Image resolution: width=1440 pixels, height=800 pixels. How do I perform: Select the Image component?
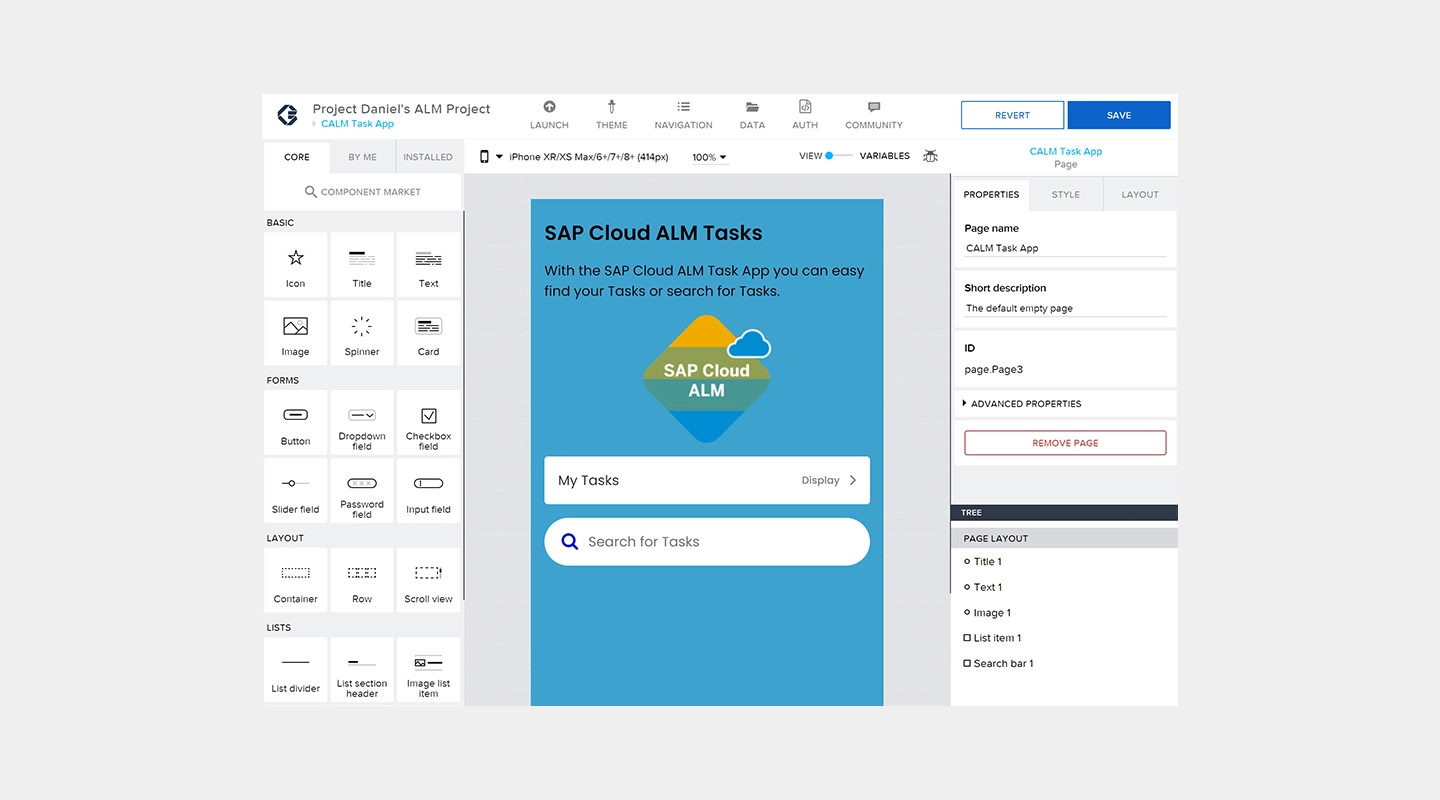point(295,333)
